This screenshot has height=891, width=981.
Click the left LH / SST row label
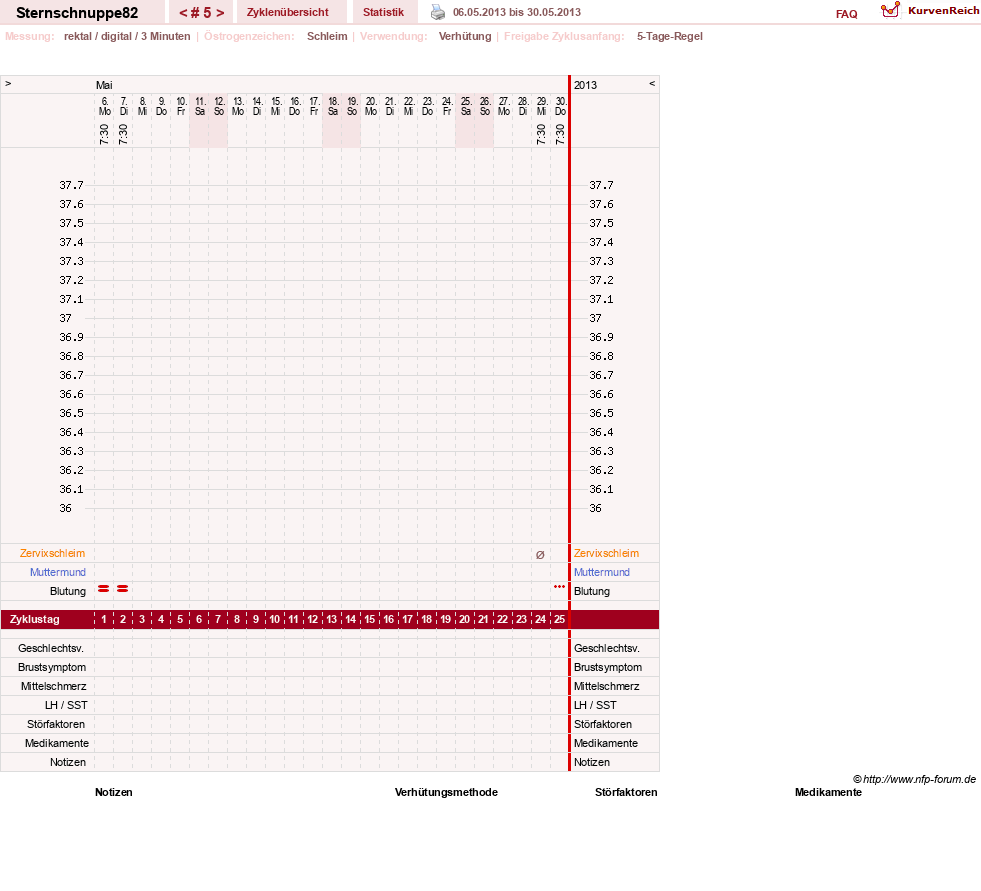[x=66, y=705]
